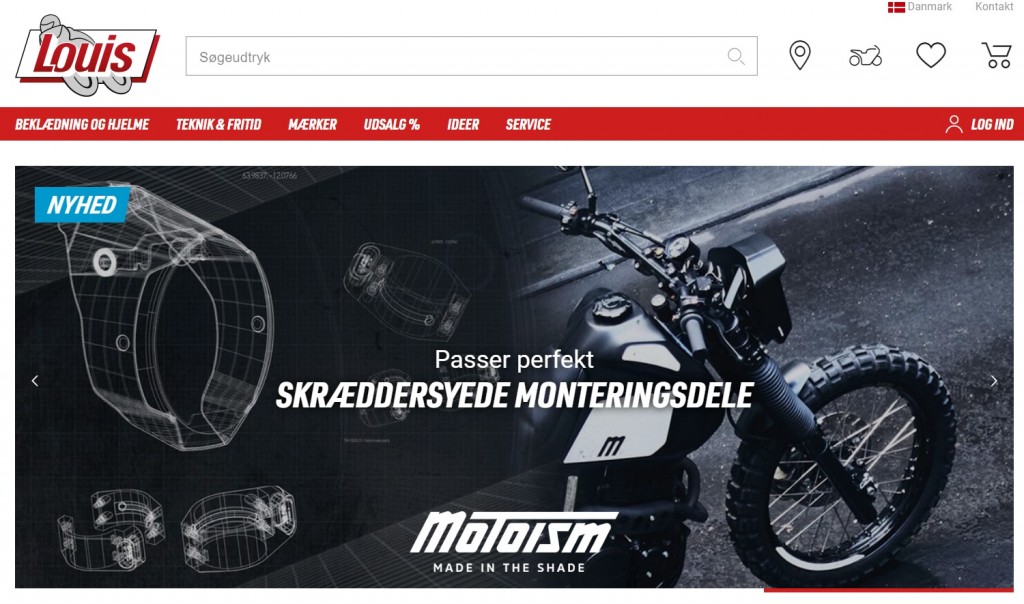Viewport: 1024px width, 604px height.
Task: Open the wishlist heart icon
Action: coord(931,56)
